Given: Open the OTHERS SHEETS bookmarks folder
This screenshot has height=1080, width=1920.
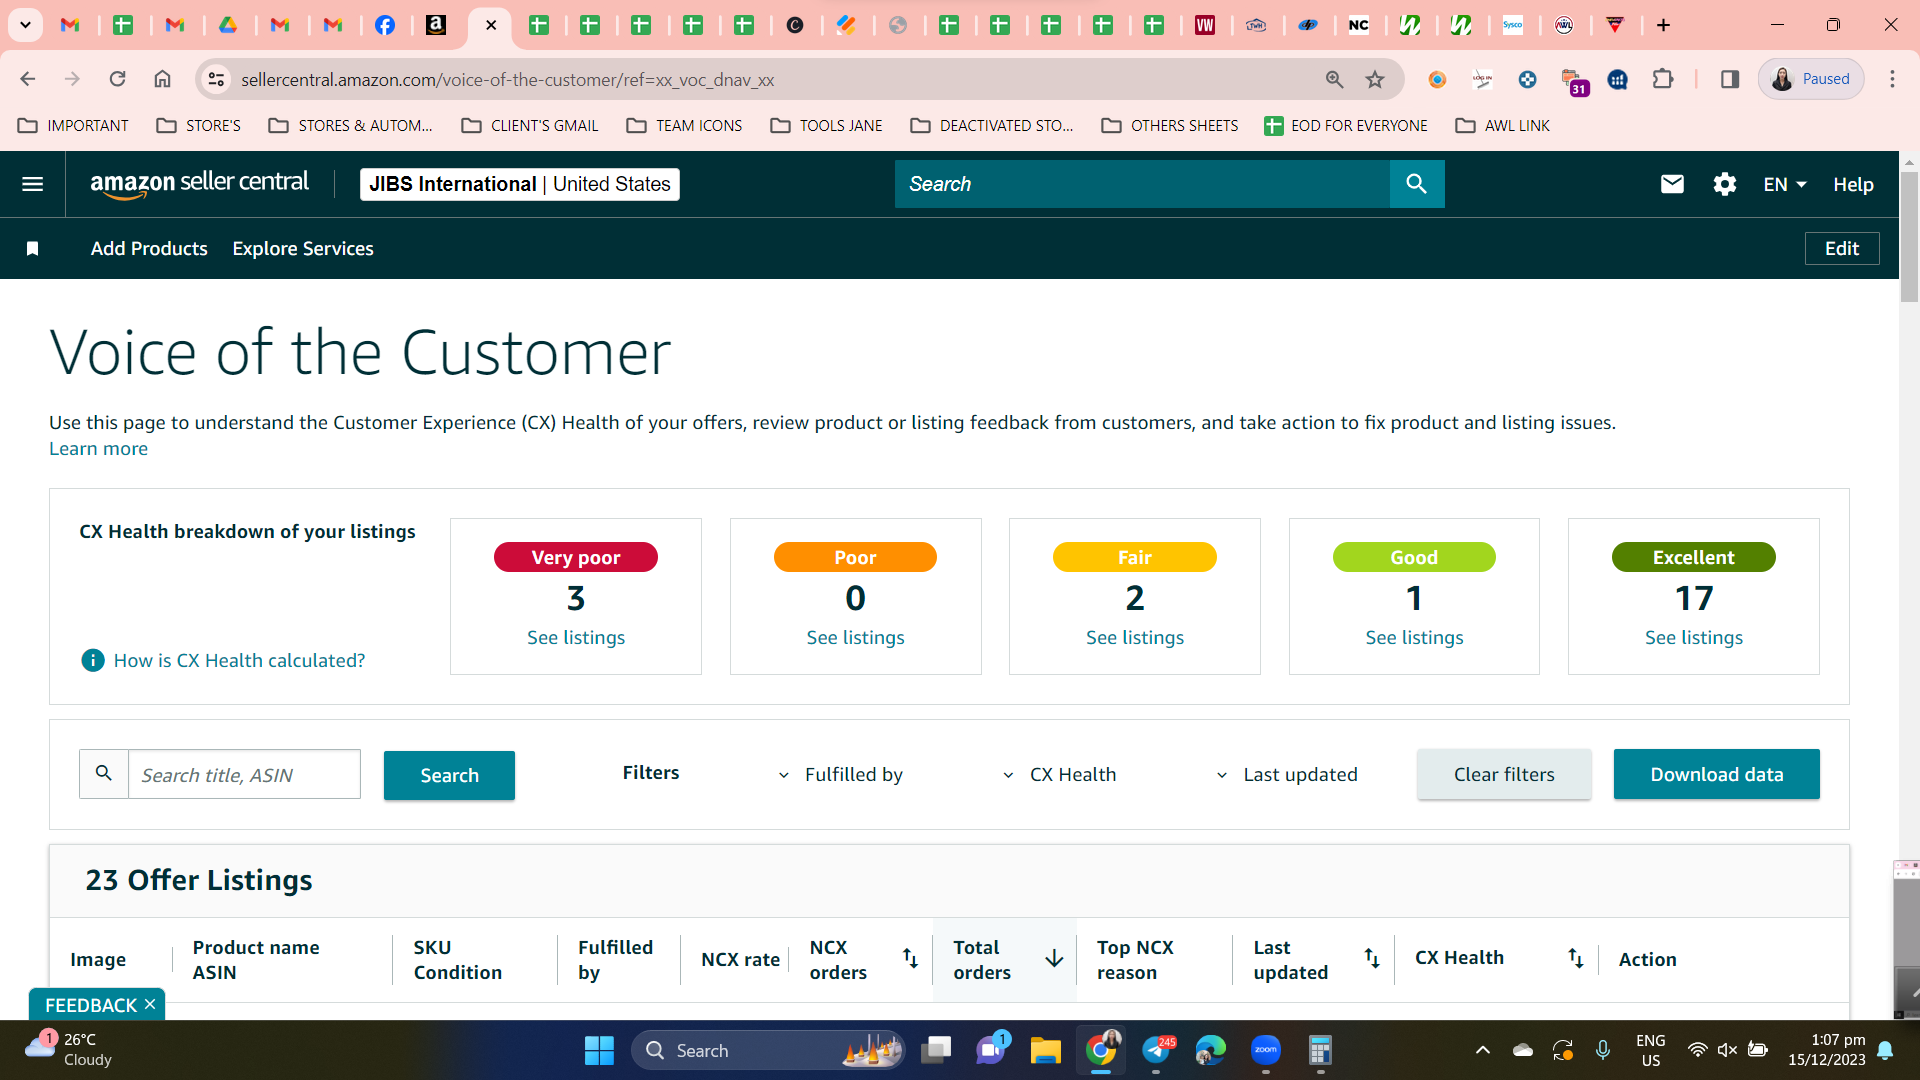Looking at the screenshot, I should click(1170, 125).
